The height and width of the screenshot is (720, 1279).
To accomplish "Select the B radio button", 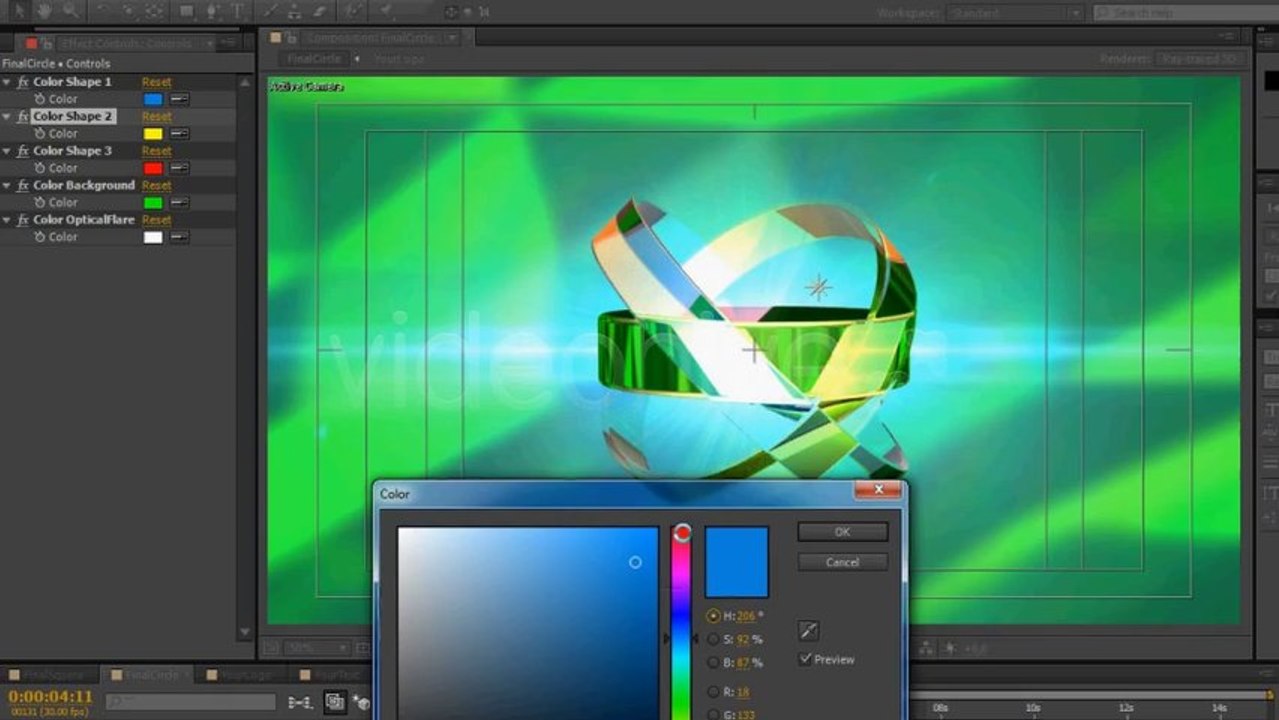I will coord(713,662).
